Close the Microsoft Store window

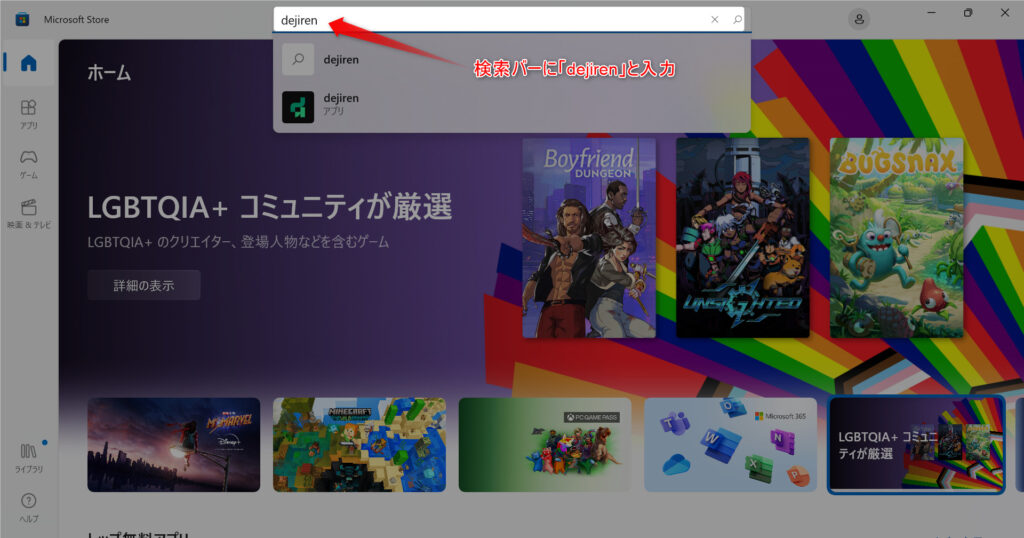coord(1004,12)
